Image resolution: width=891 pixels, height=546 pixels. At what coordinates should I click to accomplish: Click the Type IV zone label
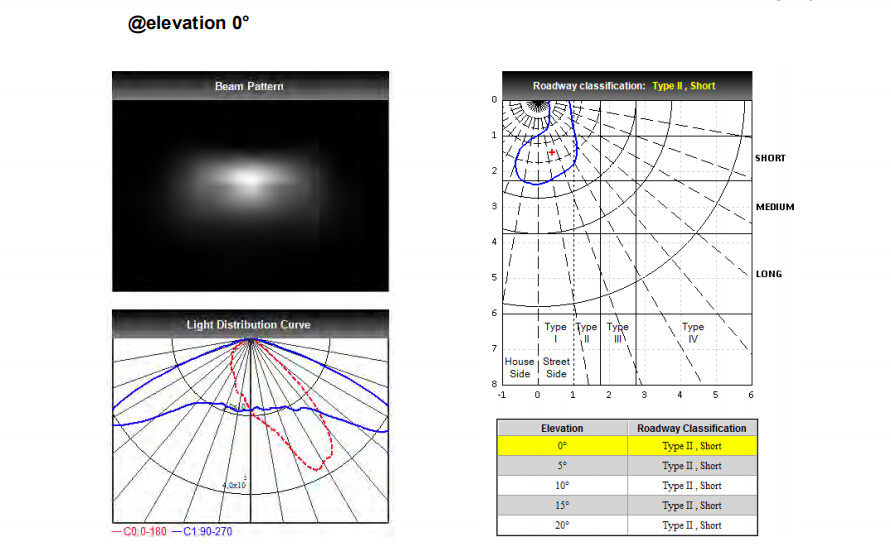pyautogui.click(x=692, y=333)
